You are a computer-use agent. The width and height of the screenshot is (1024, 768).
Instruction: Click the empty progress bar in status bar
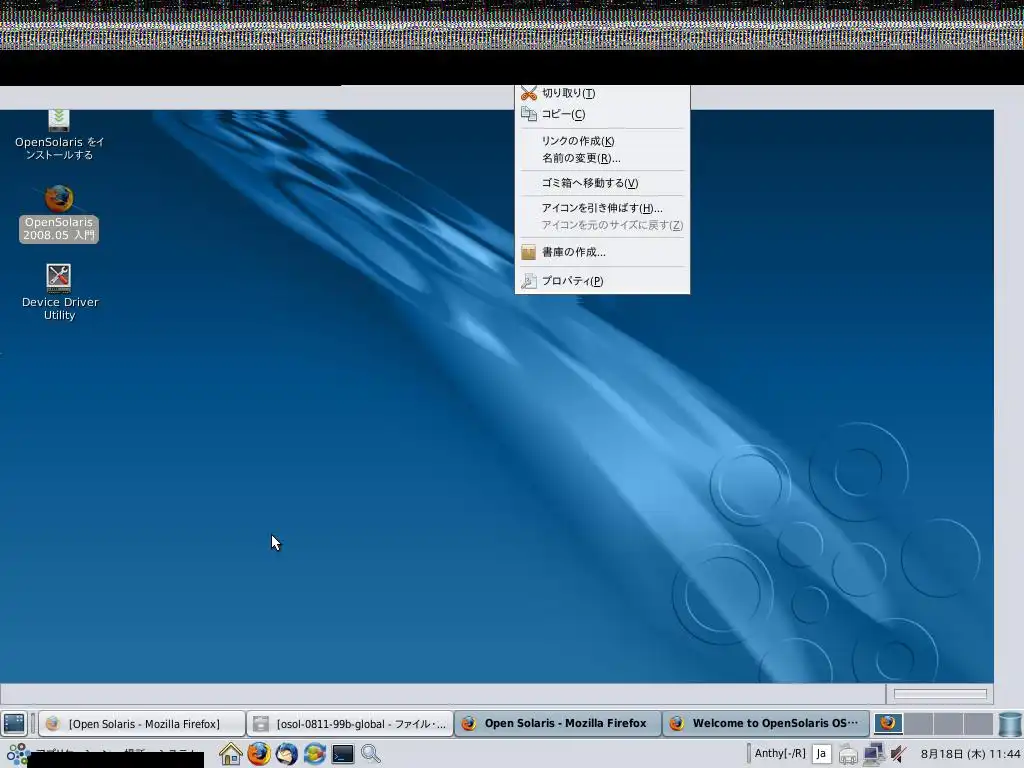point(940,694)
